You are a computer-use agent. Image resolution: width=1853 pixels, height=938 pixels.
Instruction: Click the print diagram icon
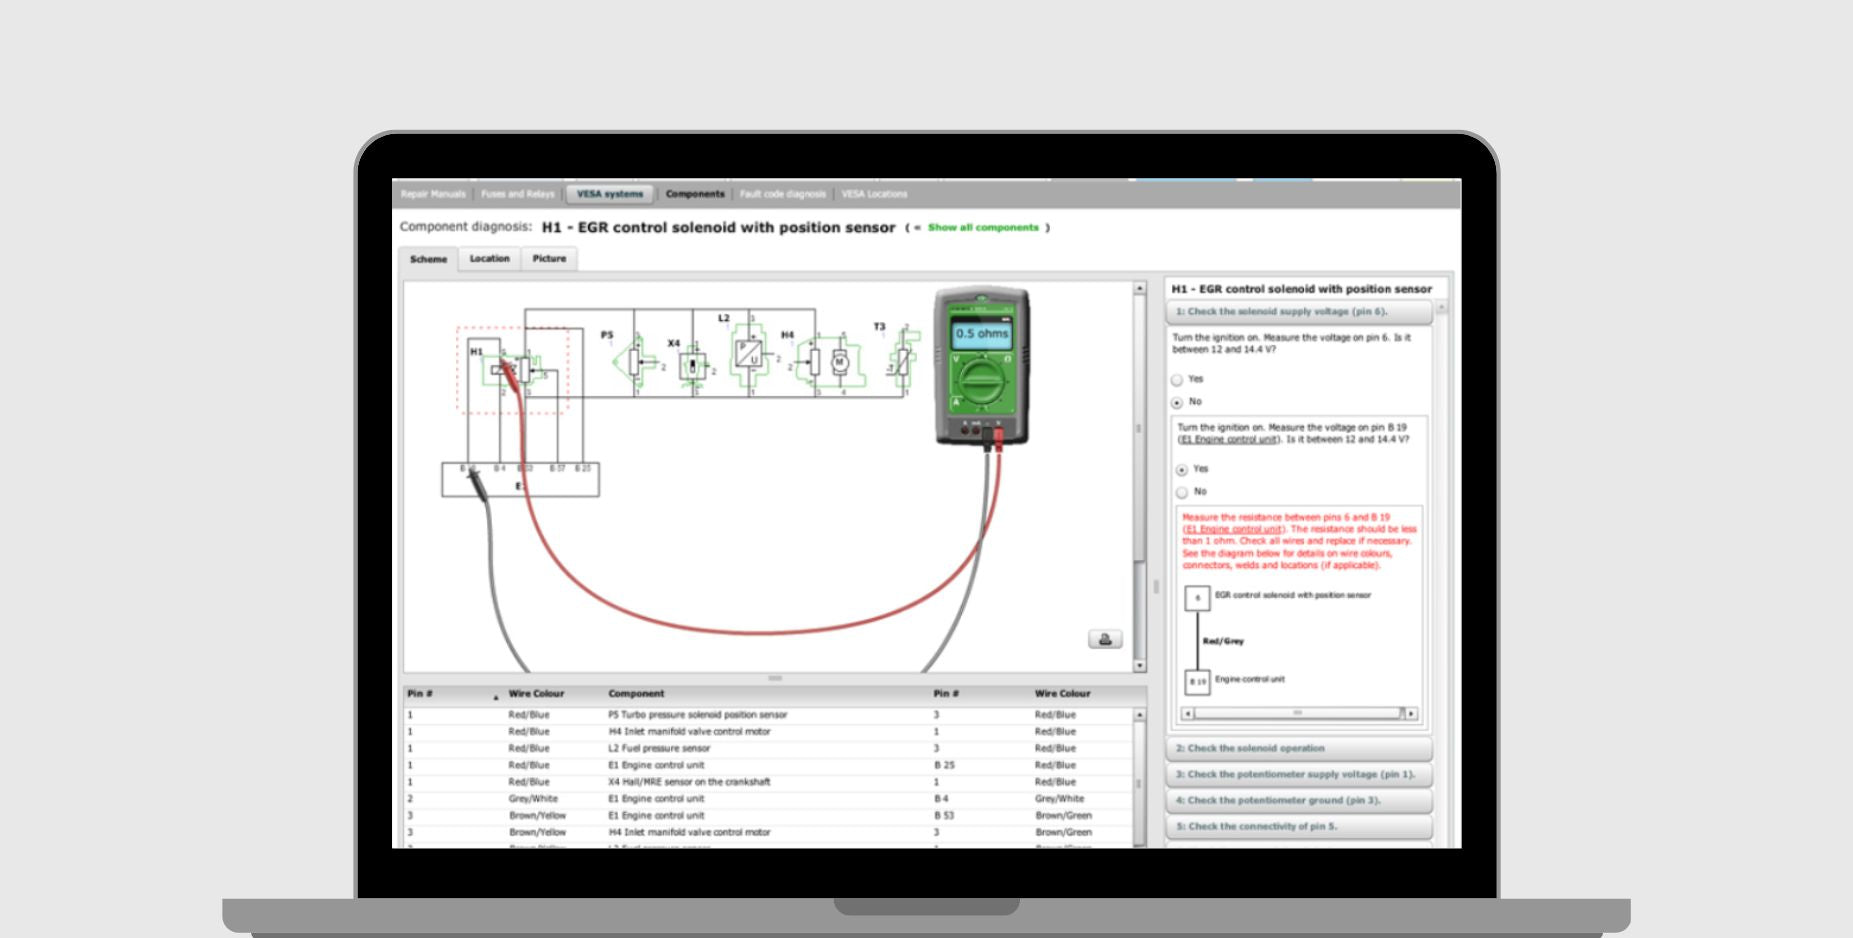pyautogui.click(x=1104, y=639)
